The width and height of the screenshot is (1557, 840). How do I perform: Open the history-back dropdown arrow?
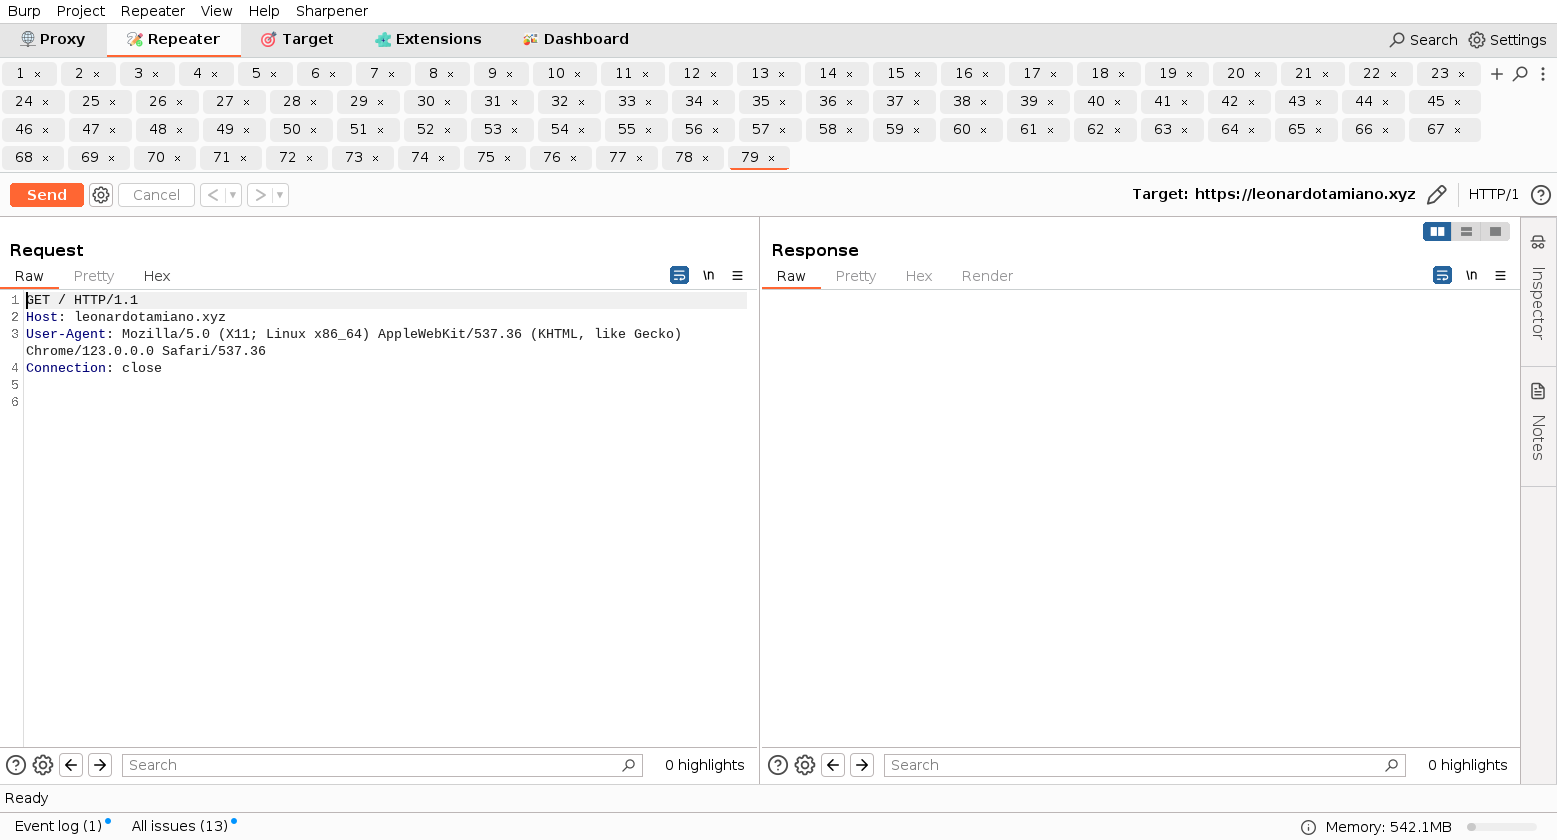234,195
